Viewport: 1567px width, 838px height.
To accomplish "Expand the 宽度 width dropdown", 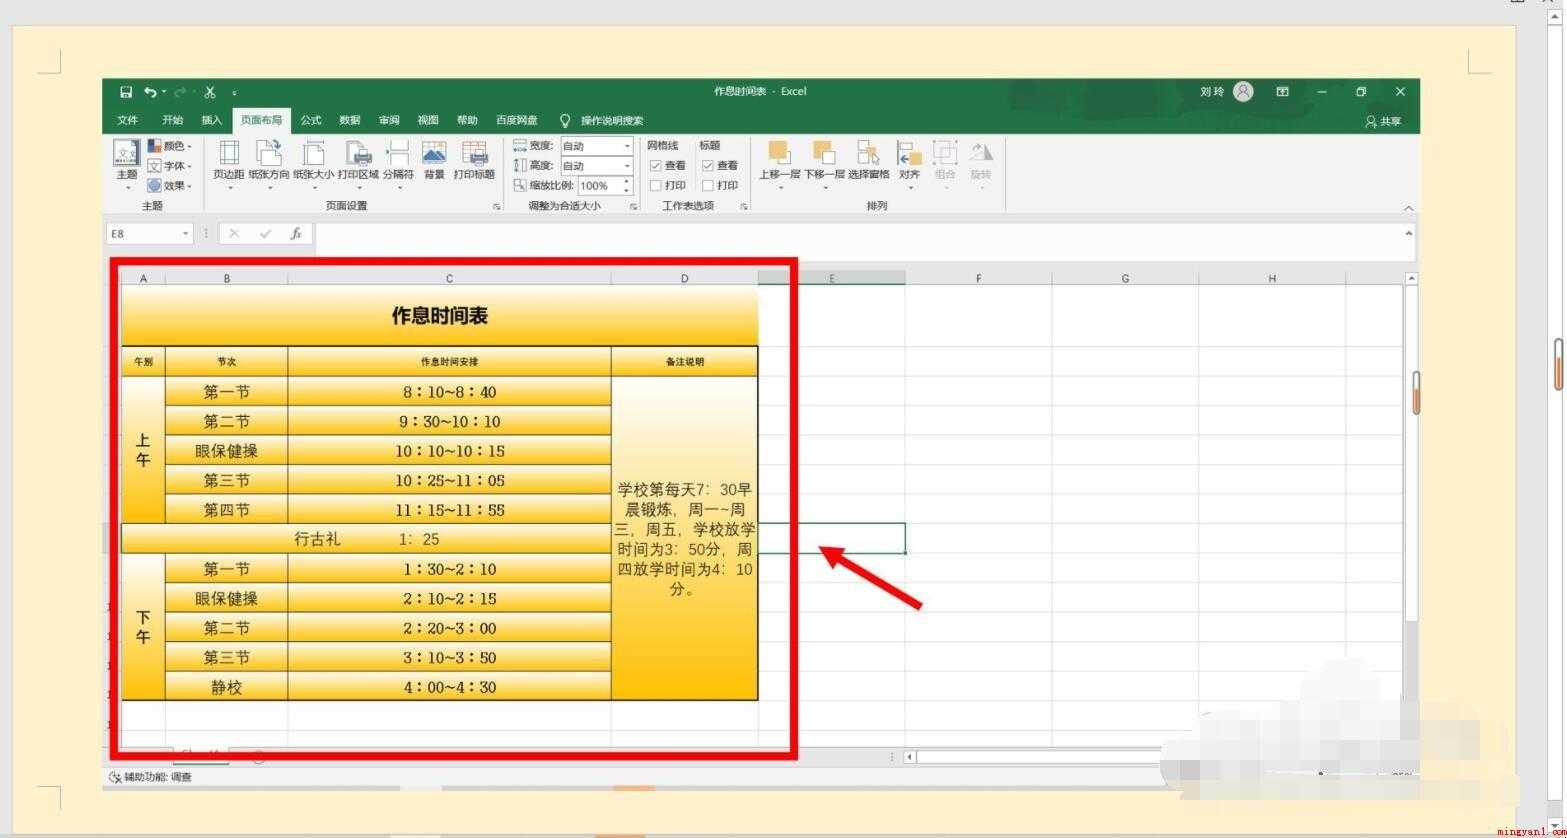I will click(x=597, y=146).
